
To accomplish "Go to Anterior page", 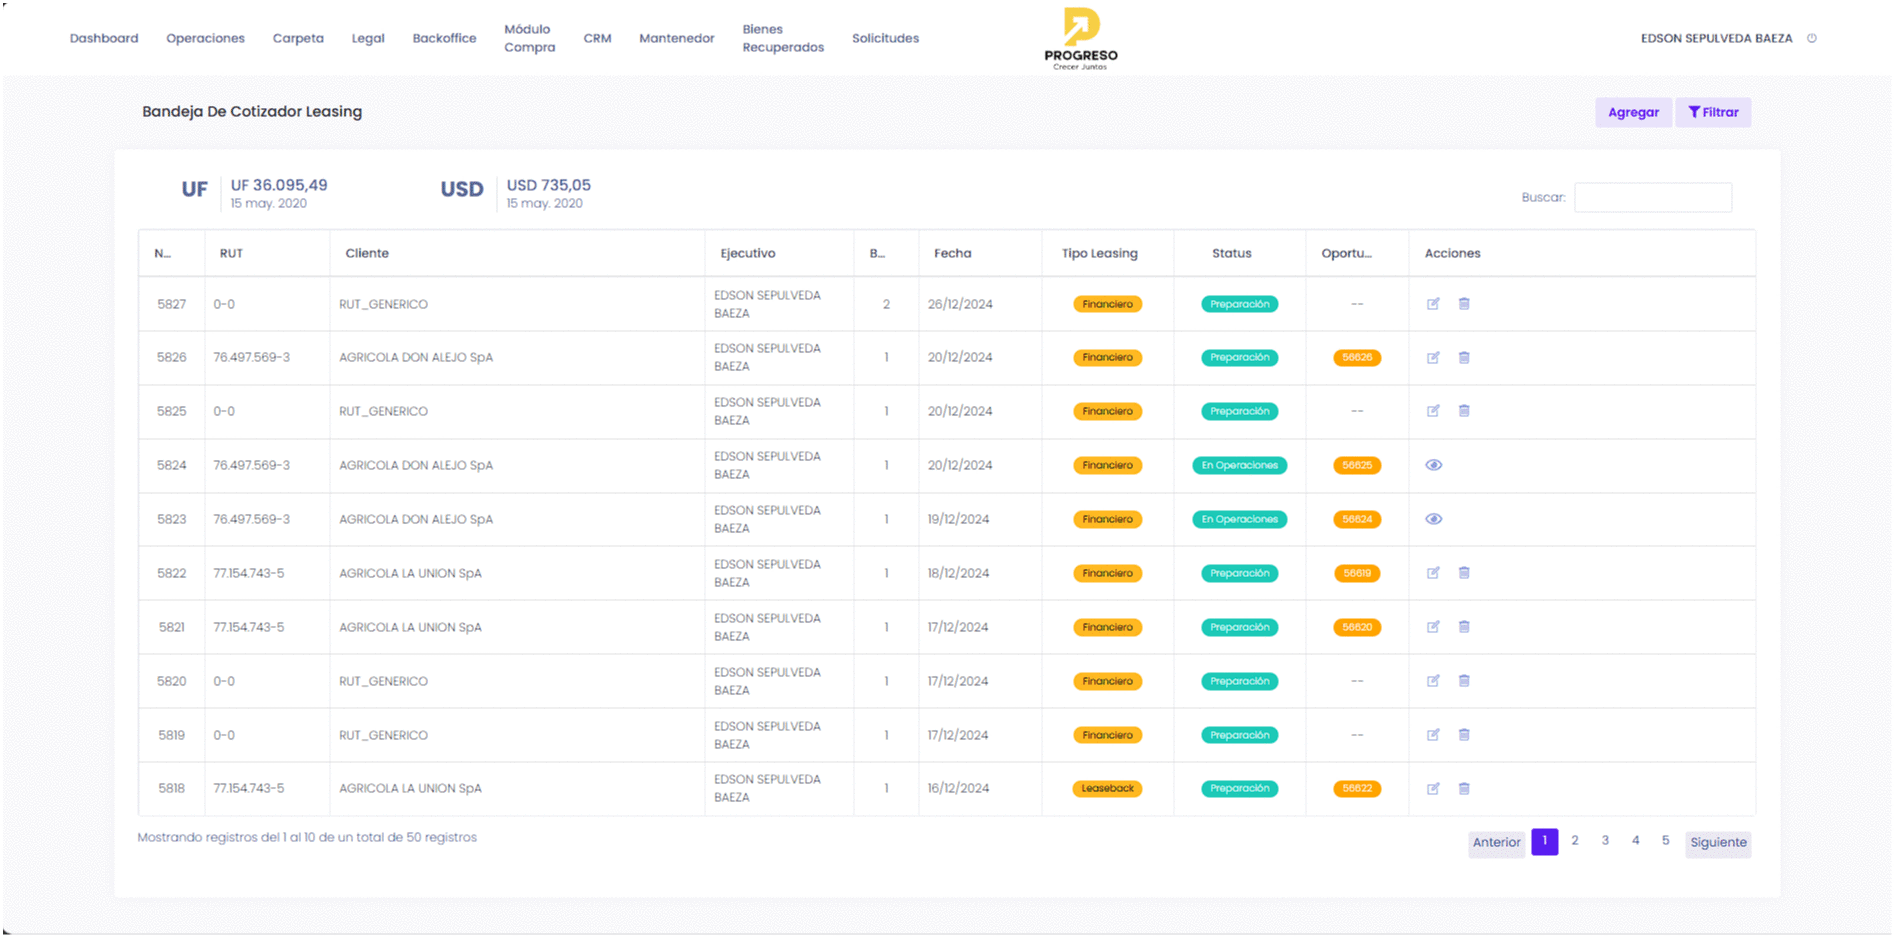I will pyautogui.click(x=1496, y=843).
